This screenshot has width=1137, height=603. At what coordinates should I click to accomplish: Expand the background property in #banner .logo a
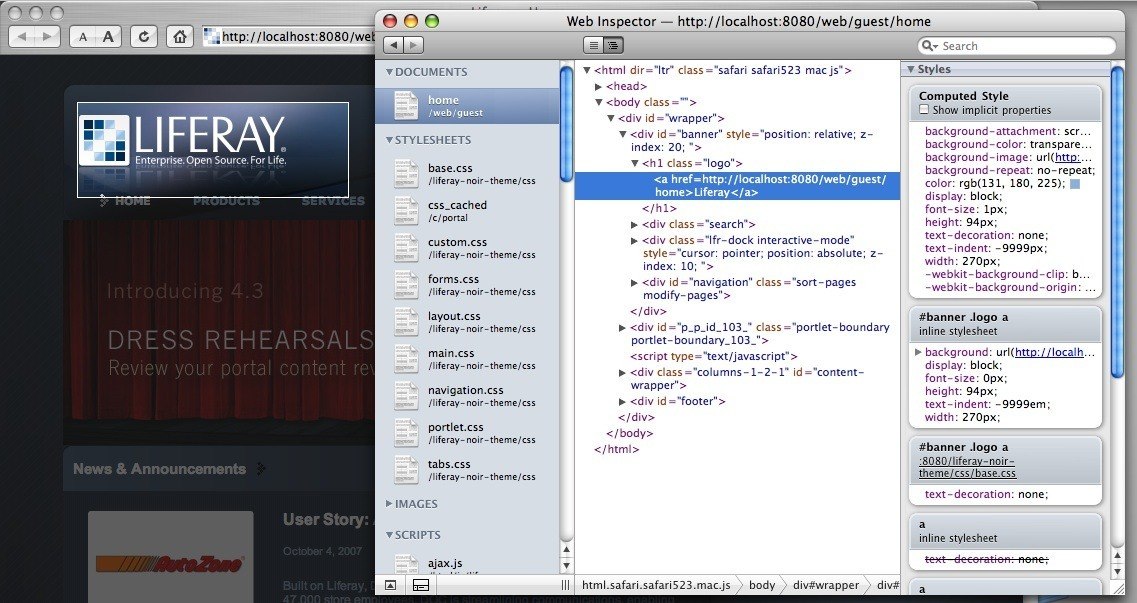pos(918,352)
